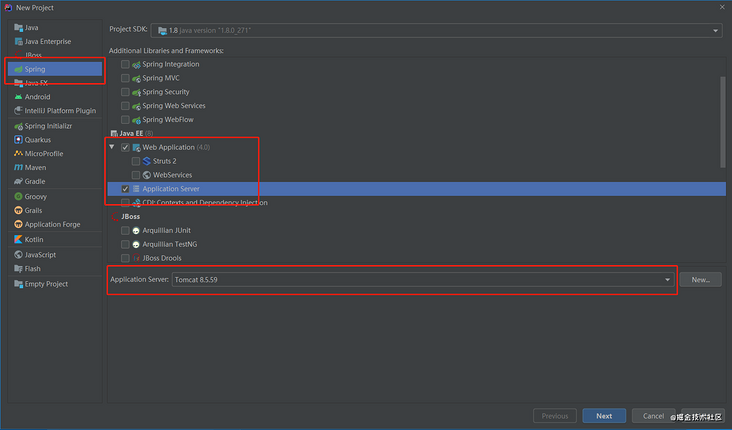Click the frameworks list vertical scrollbar

click(x=723, y=122)
